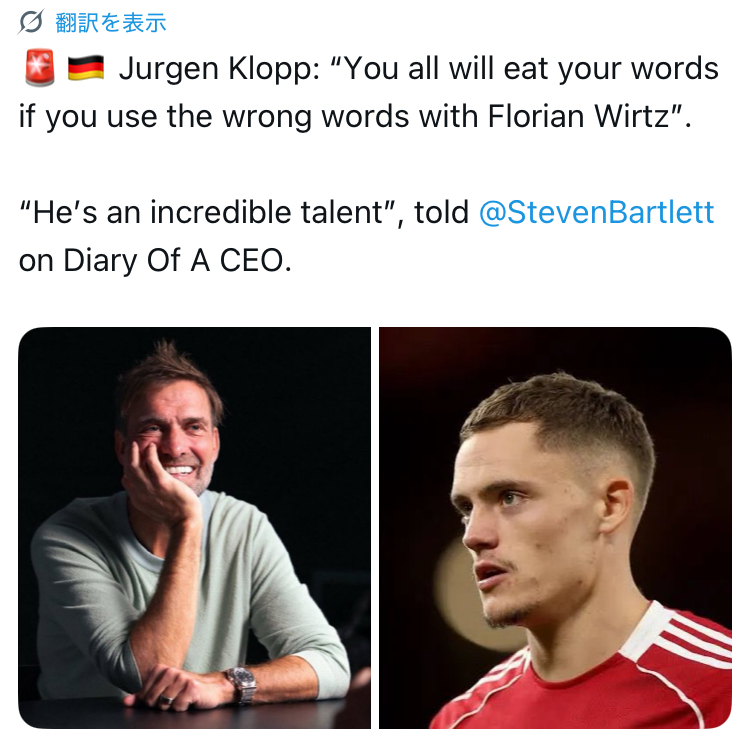The image size is (750, 737).
Task: Click the player's face in the right photo
Action: 526,517
